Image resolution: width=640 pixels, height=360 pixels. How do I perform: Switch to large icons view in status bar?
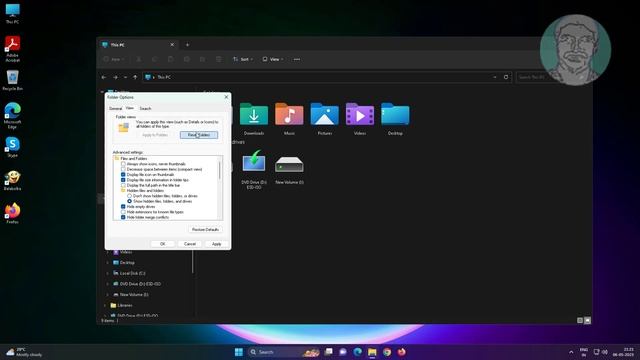point(587,320)
